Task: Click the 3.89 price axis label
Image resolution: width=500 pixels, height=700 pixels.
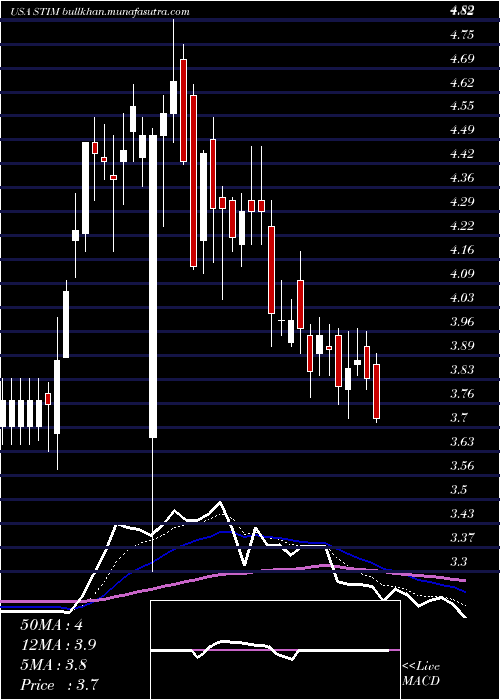Action: pyautogui.click(x=462, y=346)
